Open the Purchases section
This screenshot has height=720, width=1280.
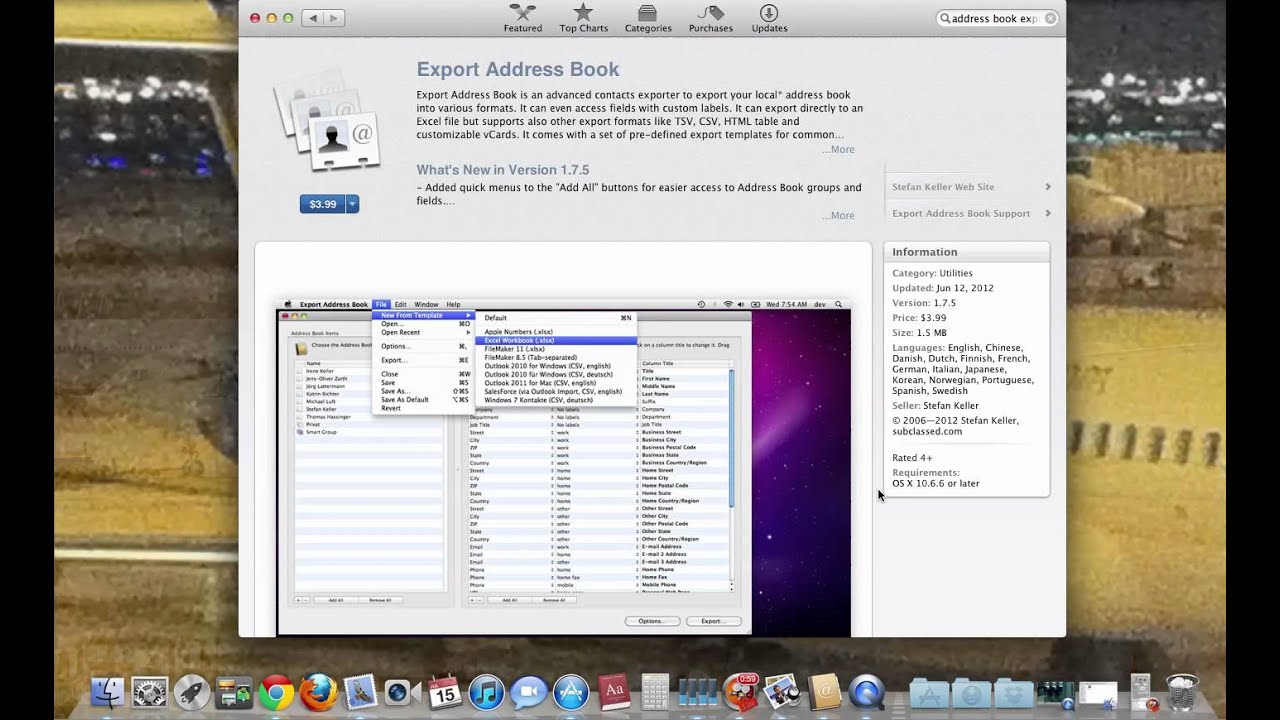pos(710,18)
